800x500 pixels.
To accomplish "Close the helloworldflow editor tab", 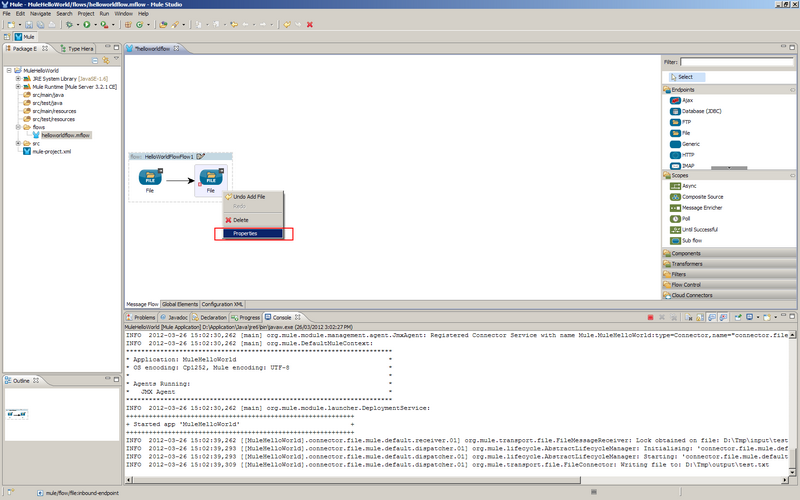I will 177,48.
